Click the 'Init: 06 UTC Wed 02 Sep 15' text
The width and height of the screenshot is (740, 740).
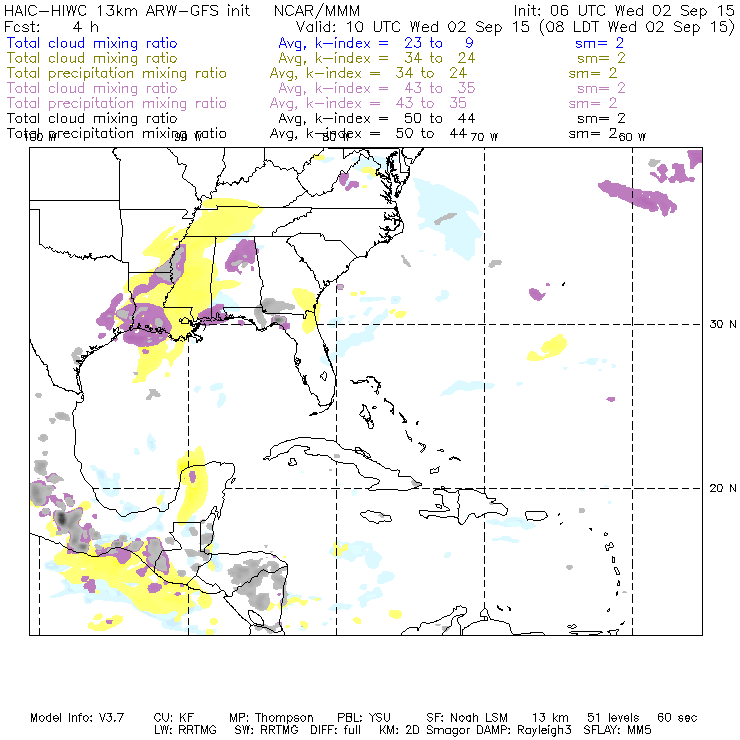point(624,10)
